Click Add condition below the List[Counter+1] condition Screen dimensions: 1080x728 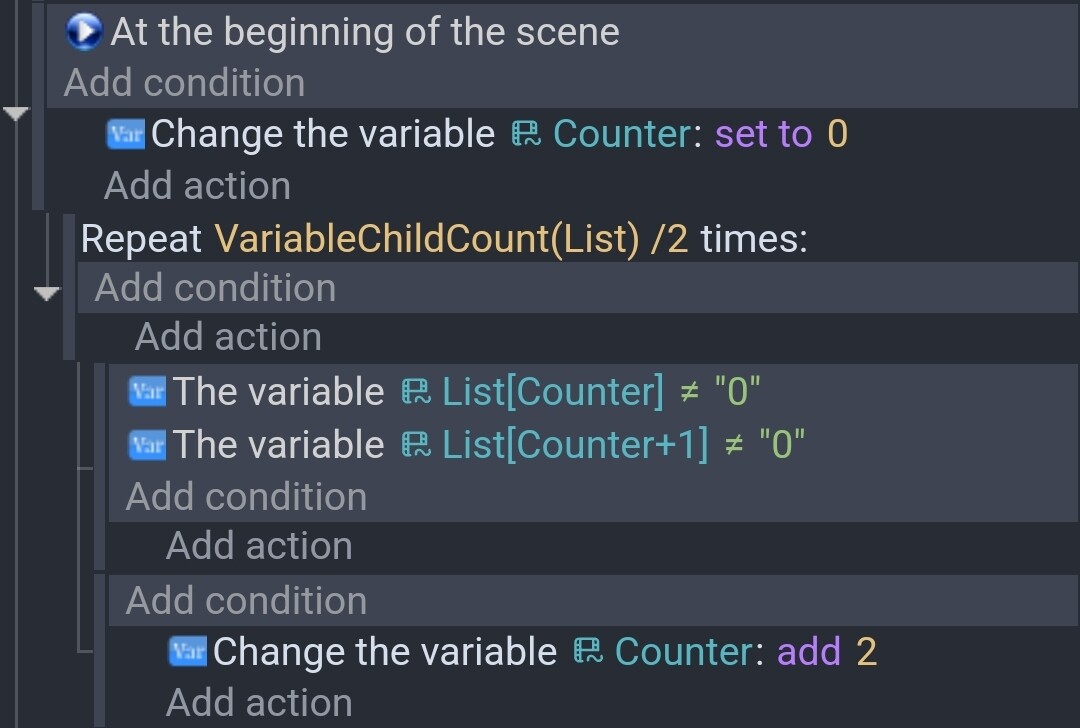(247, 497)
